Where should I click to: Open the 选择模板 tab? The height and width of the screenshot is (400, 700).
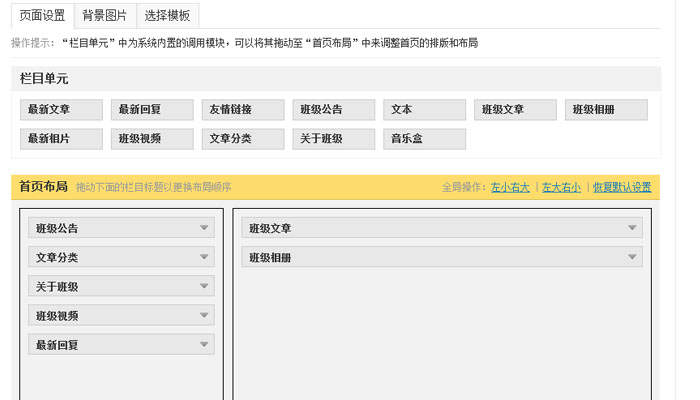click(167, 16)
